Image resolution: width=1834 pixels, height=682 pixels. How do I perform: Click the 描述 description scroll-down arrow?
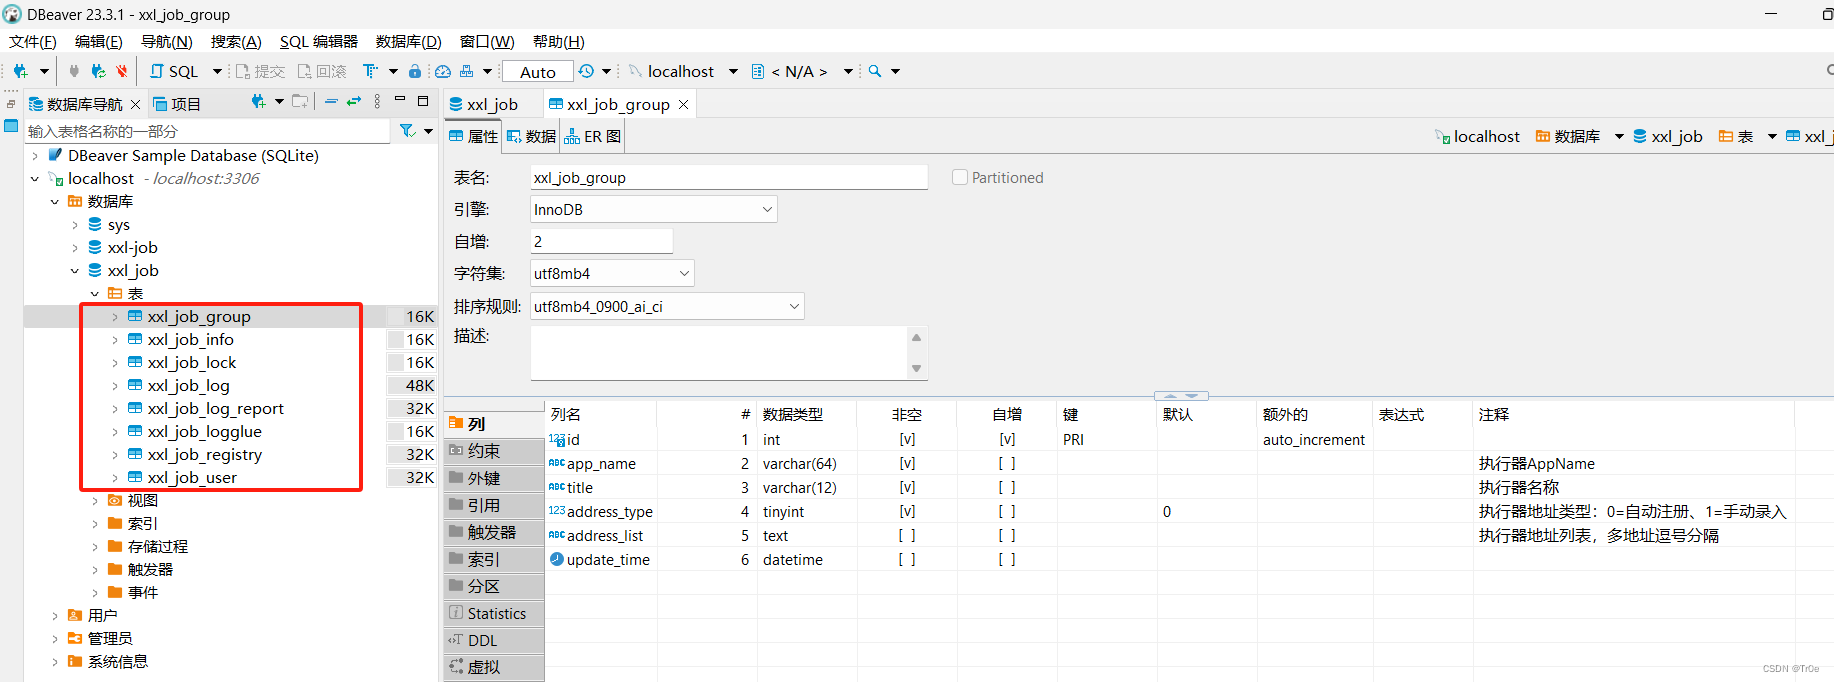[916, 368]
